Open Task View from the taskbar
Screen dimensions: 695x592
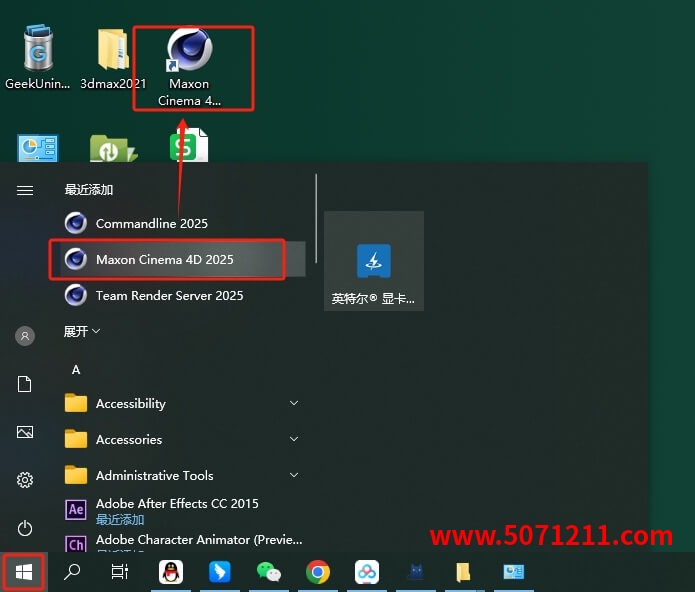click(120, 572)
